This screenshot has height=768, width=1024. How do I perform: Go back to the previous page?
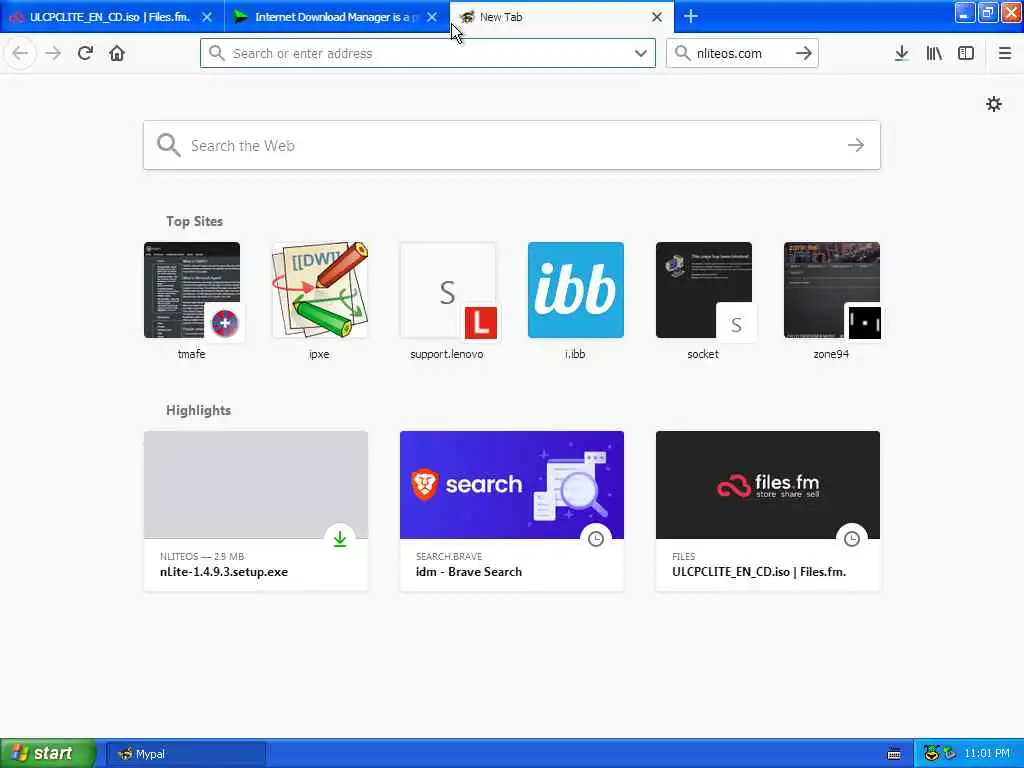(20, 53)
